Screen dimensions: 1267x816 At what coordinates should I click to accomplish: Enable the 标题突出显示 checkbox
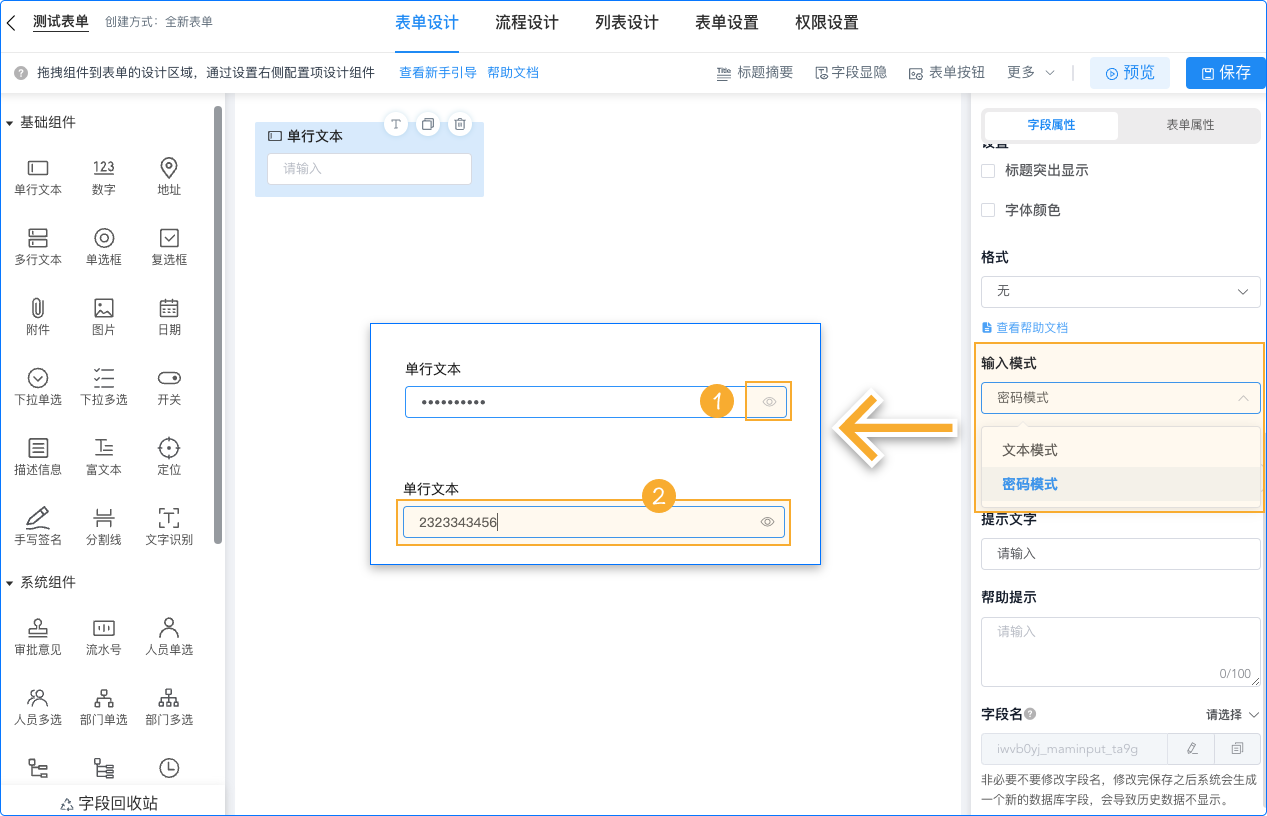988,171
